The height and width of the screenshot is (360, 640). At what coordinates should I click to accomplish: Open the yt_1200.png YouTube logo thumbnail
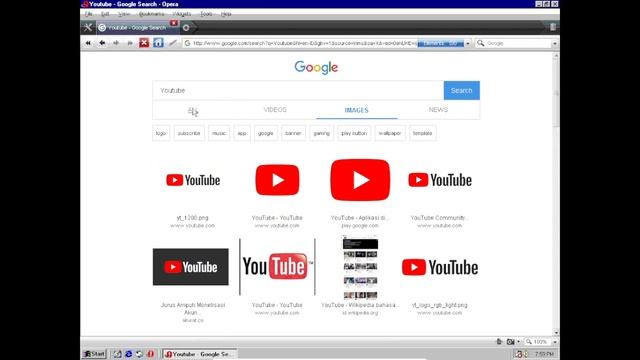coord(193,180)
